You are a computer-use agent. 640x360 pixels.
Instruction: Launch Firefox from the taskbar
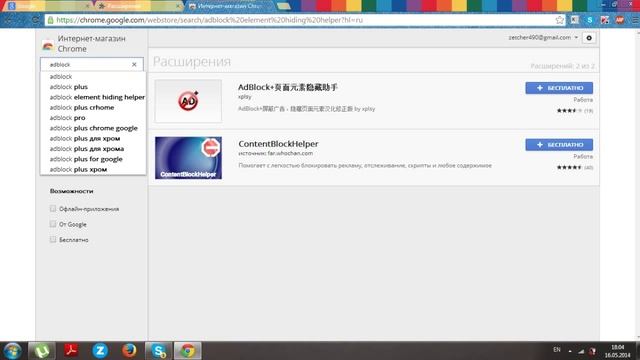point(129,351)
